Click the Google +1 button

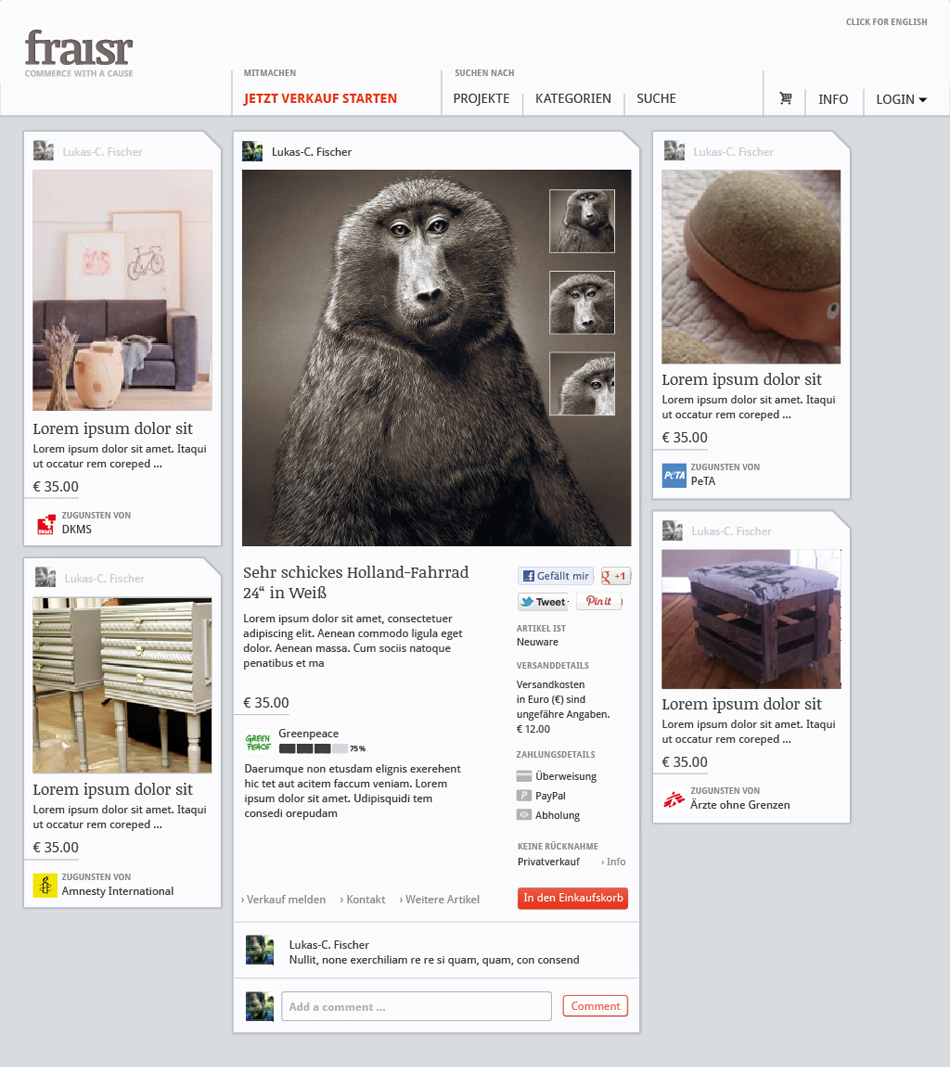coord(615,576)
